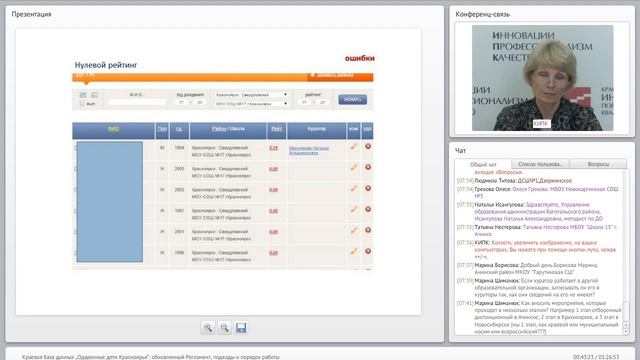Image resolution: width=640 pixels, height=360 pixels.
Task: Click the pencil edit icon in the 1998 row
Action: pos(354,251)
